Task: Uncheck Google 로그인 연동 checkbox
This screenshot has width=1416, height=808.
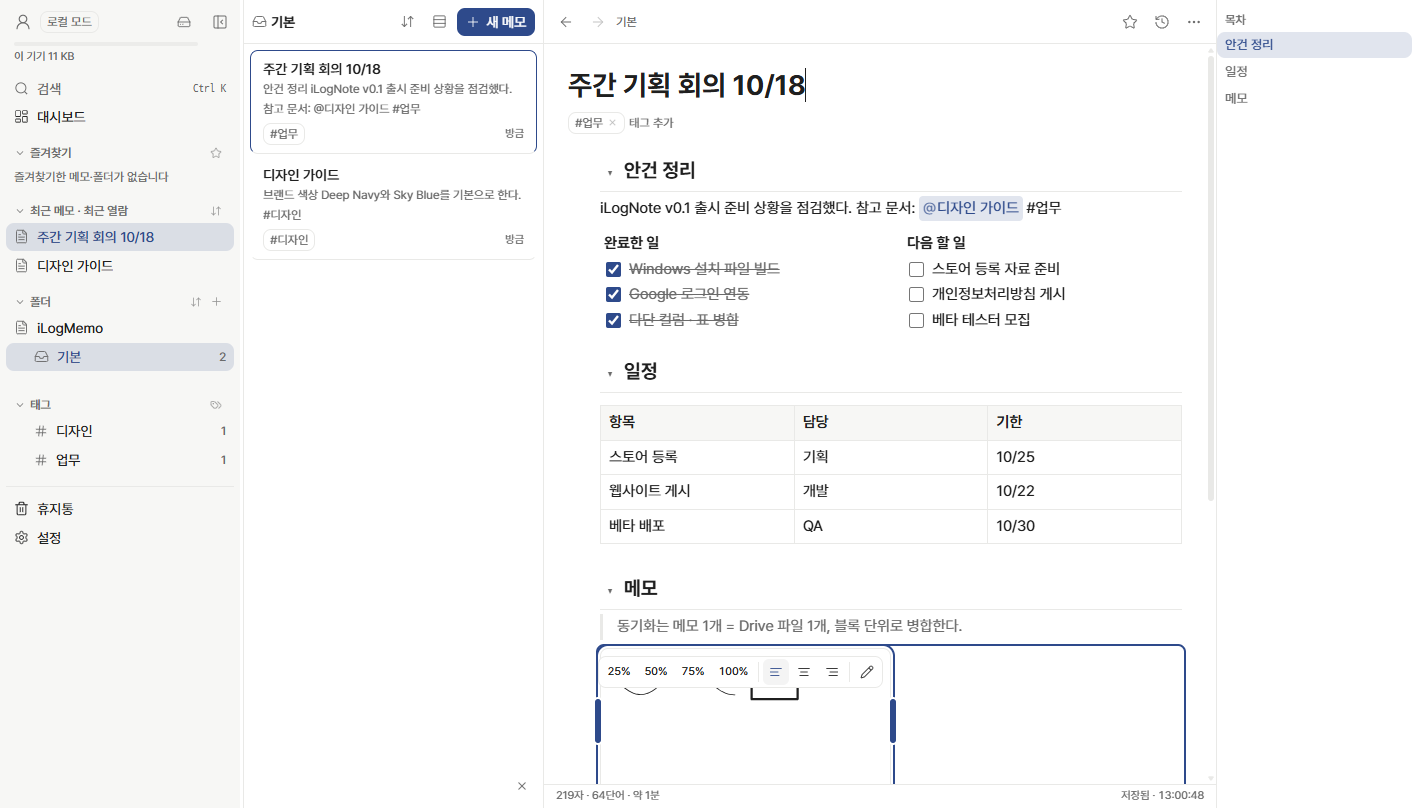Action: pos(614,294)
